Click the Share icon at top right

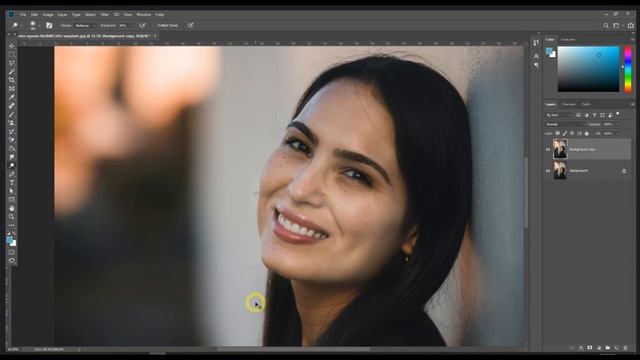tap(631, 25)
